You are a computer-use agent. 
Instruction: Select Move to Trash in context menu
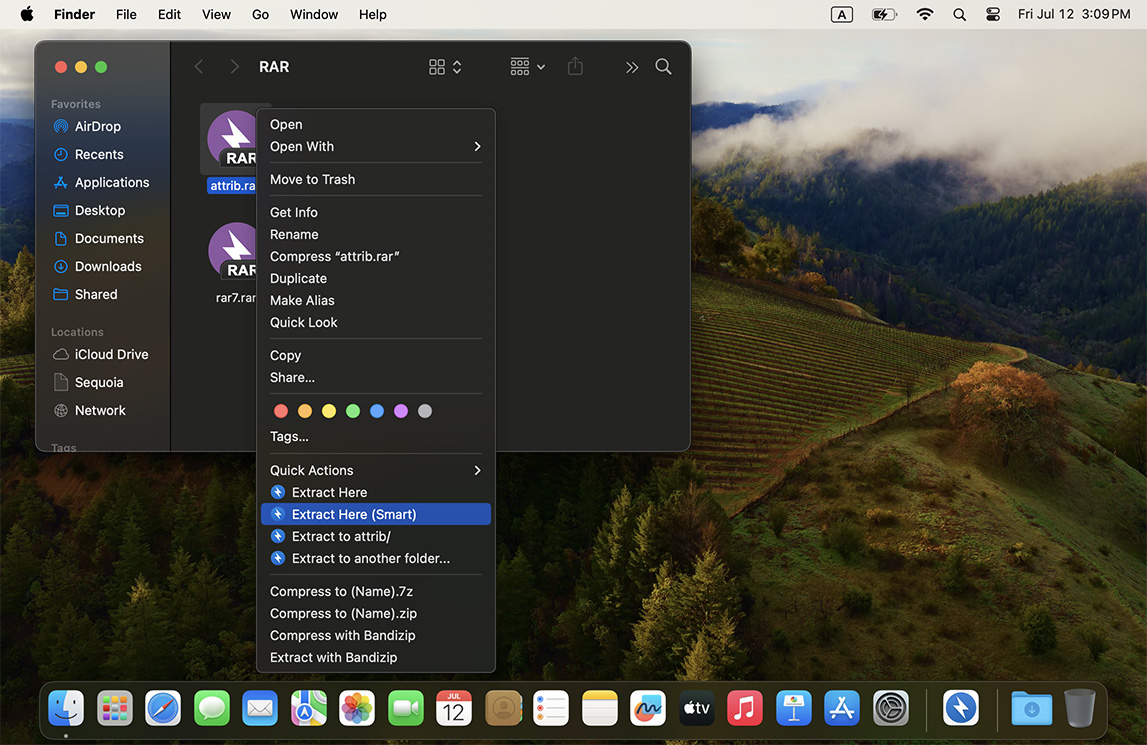click(x=313, y=180)
